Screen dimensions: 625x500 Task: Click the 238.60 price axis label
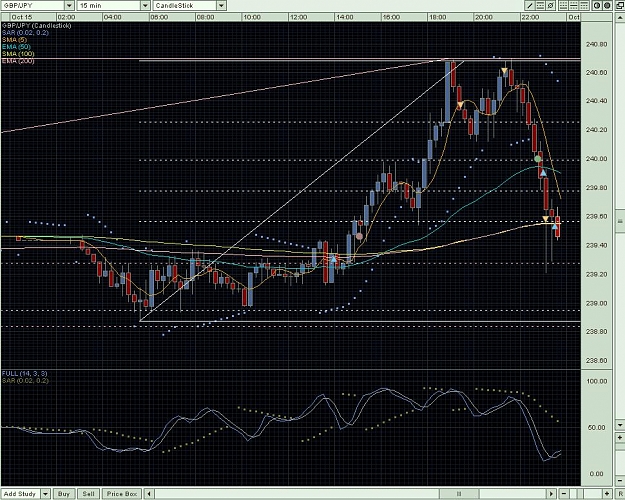point(597,360)
